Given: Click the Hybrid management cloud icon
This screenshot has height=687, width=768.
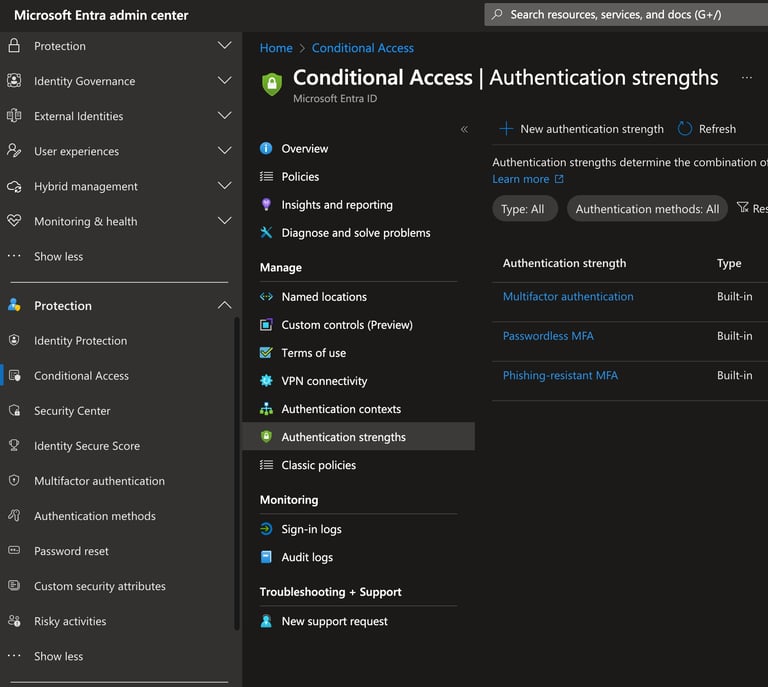Looking at the screenshot, I should [14, 186].
